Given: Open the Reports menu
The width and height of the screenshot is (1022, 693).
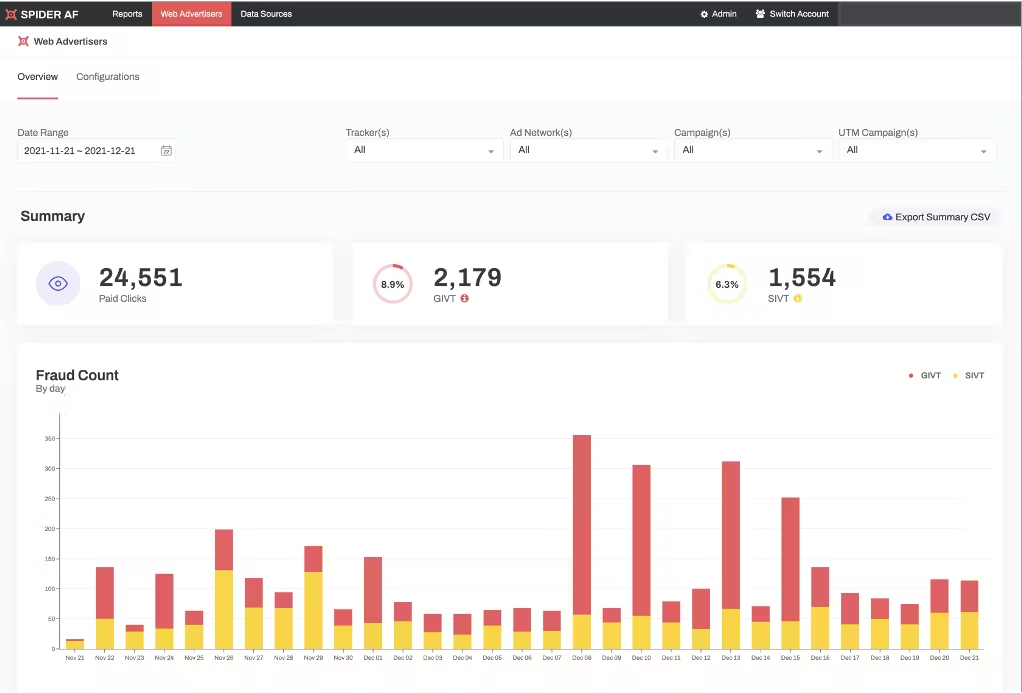Looking at the screenshot, I should point(127,14).
